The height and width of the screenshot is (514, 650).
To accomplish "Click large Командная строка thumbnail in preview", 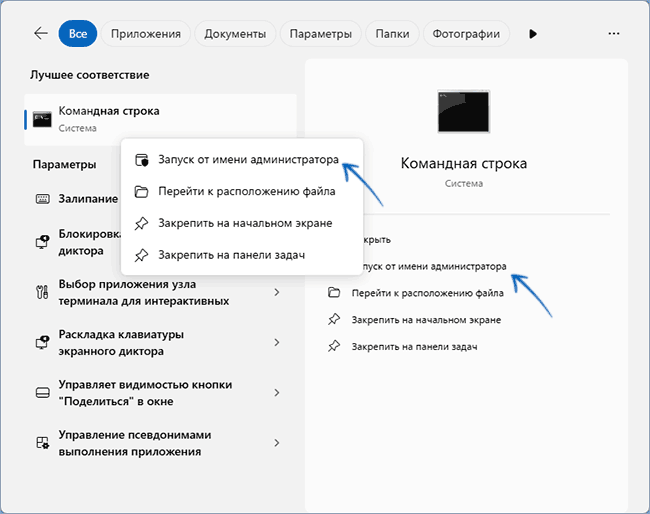I will point(463,112).
